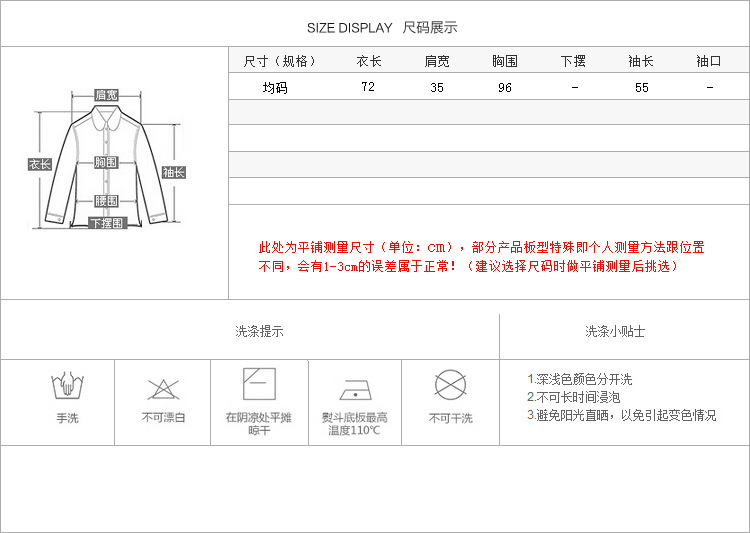Click the iron temperature icon
The image size is (750, 533).
click(x=355, y=390)
